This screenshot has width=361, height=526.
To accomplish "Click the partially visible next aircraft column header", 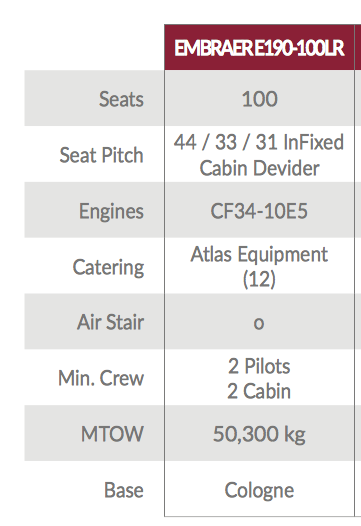I will 358,47.
